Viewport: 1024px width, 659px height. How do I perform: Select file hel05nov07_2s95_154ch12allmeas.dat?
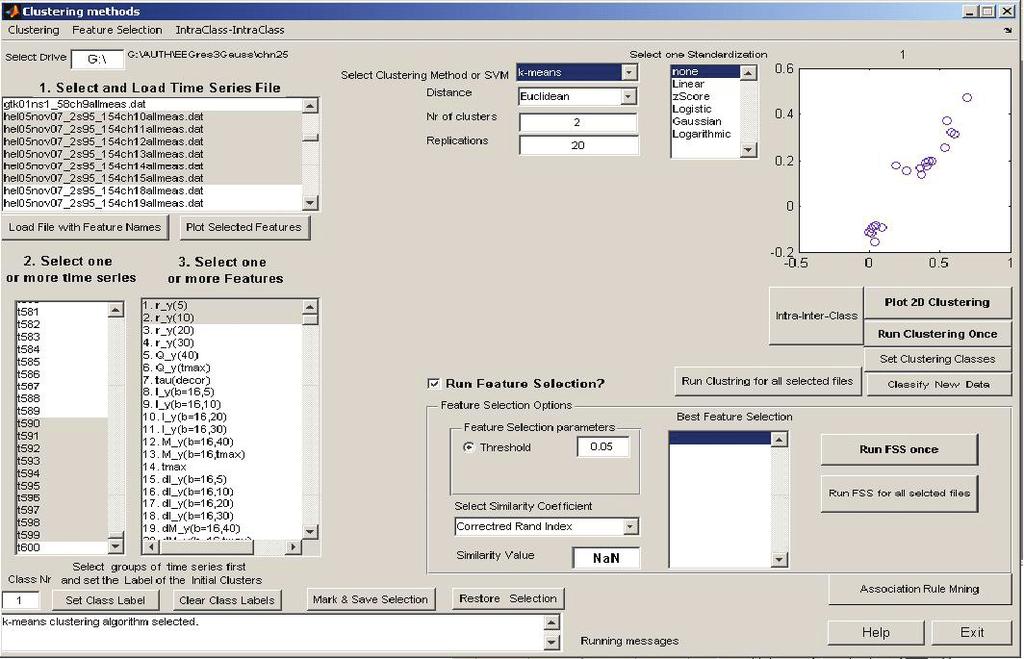click(153, 142)
